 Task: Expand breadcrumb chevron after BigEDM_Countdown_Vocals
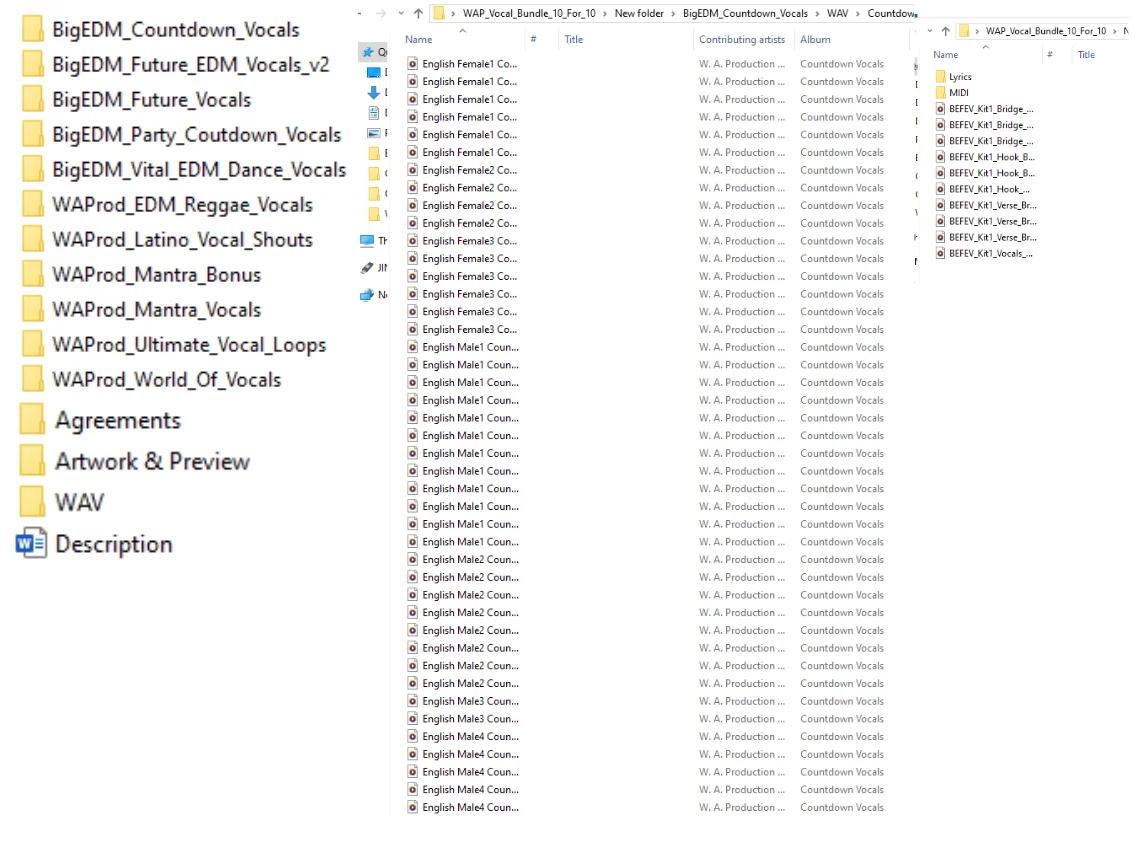(817, 14)
